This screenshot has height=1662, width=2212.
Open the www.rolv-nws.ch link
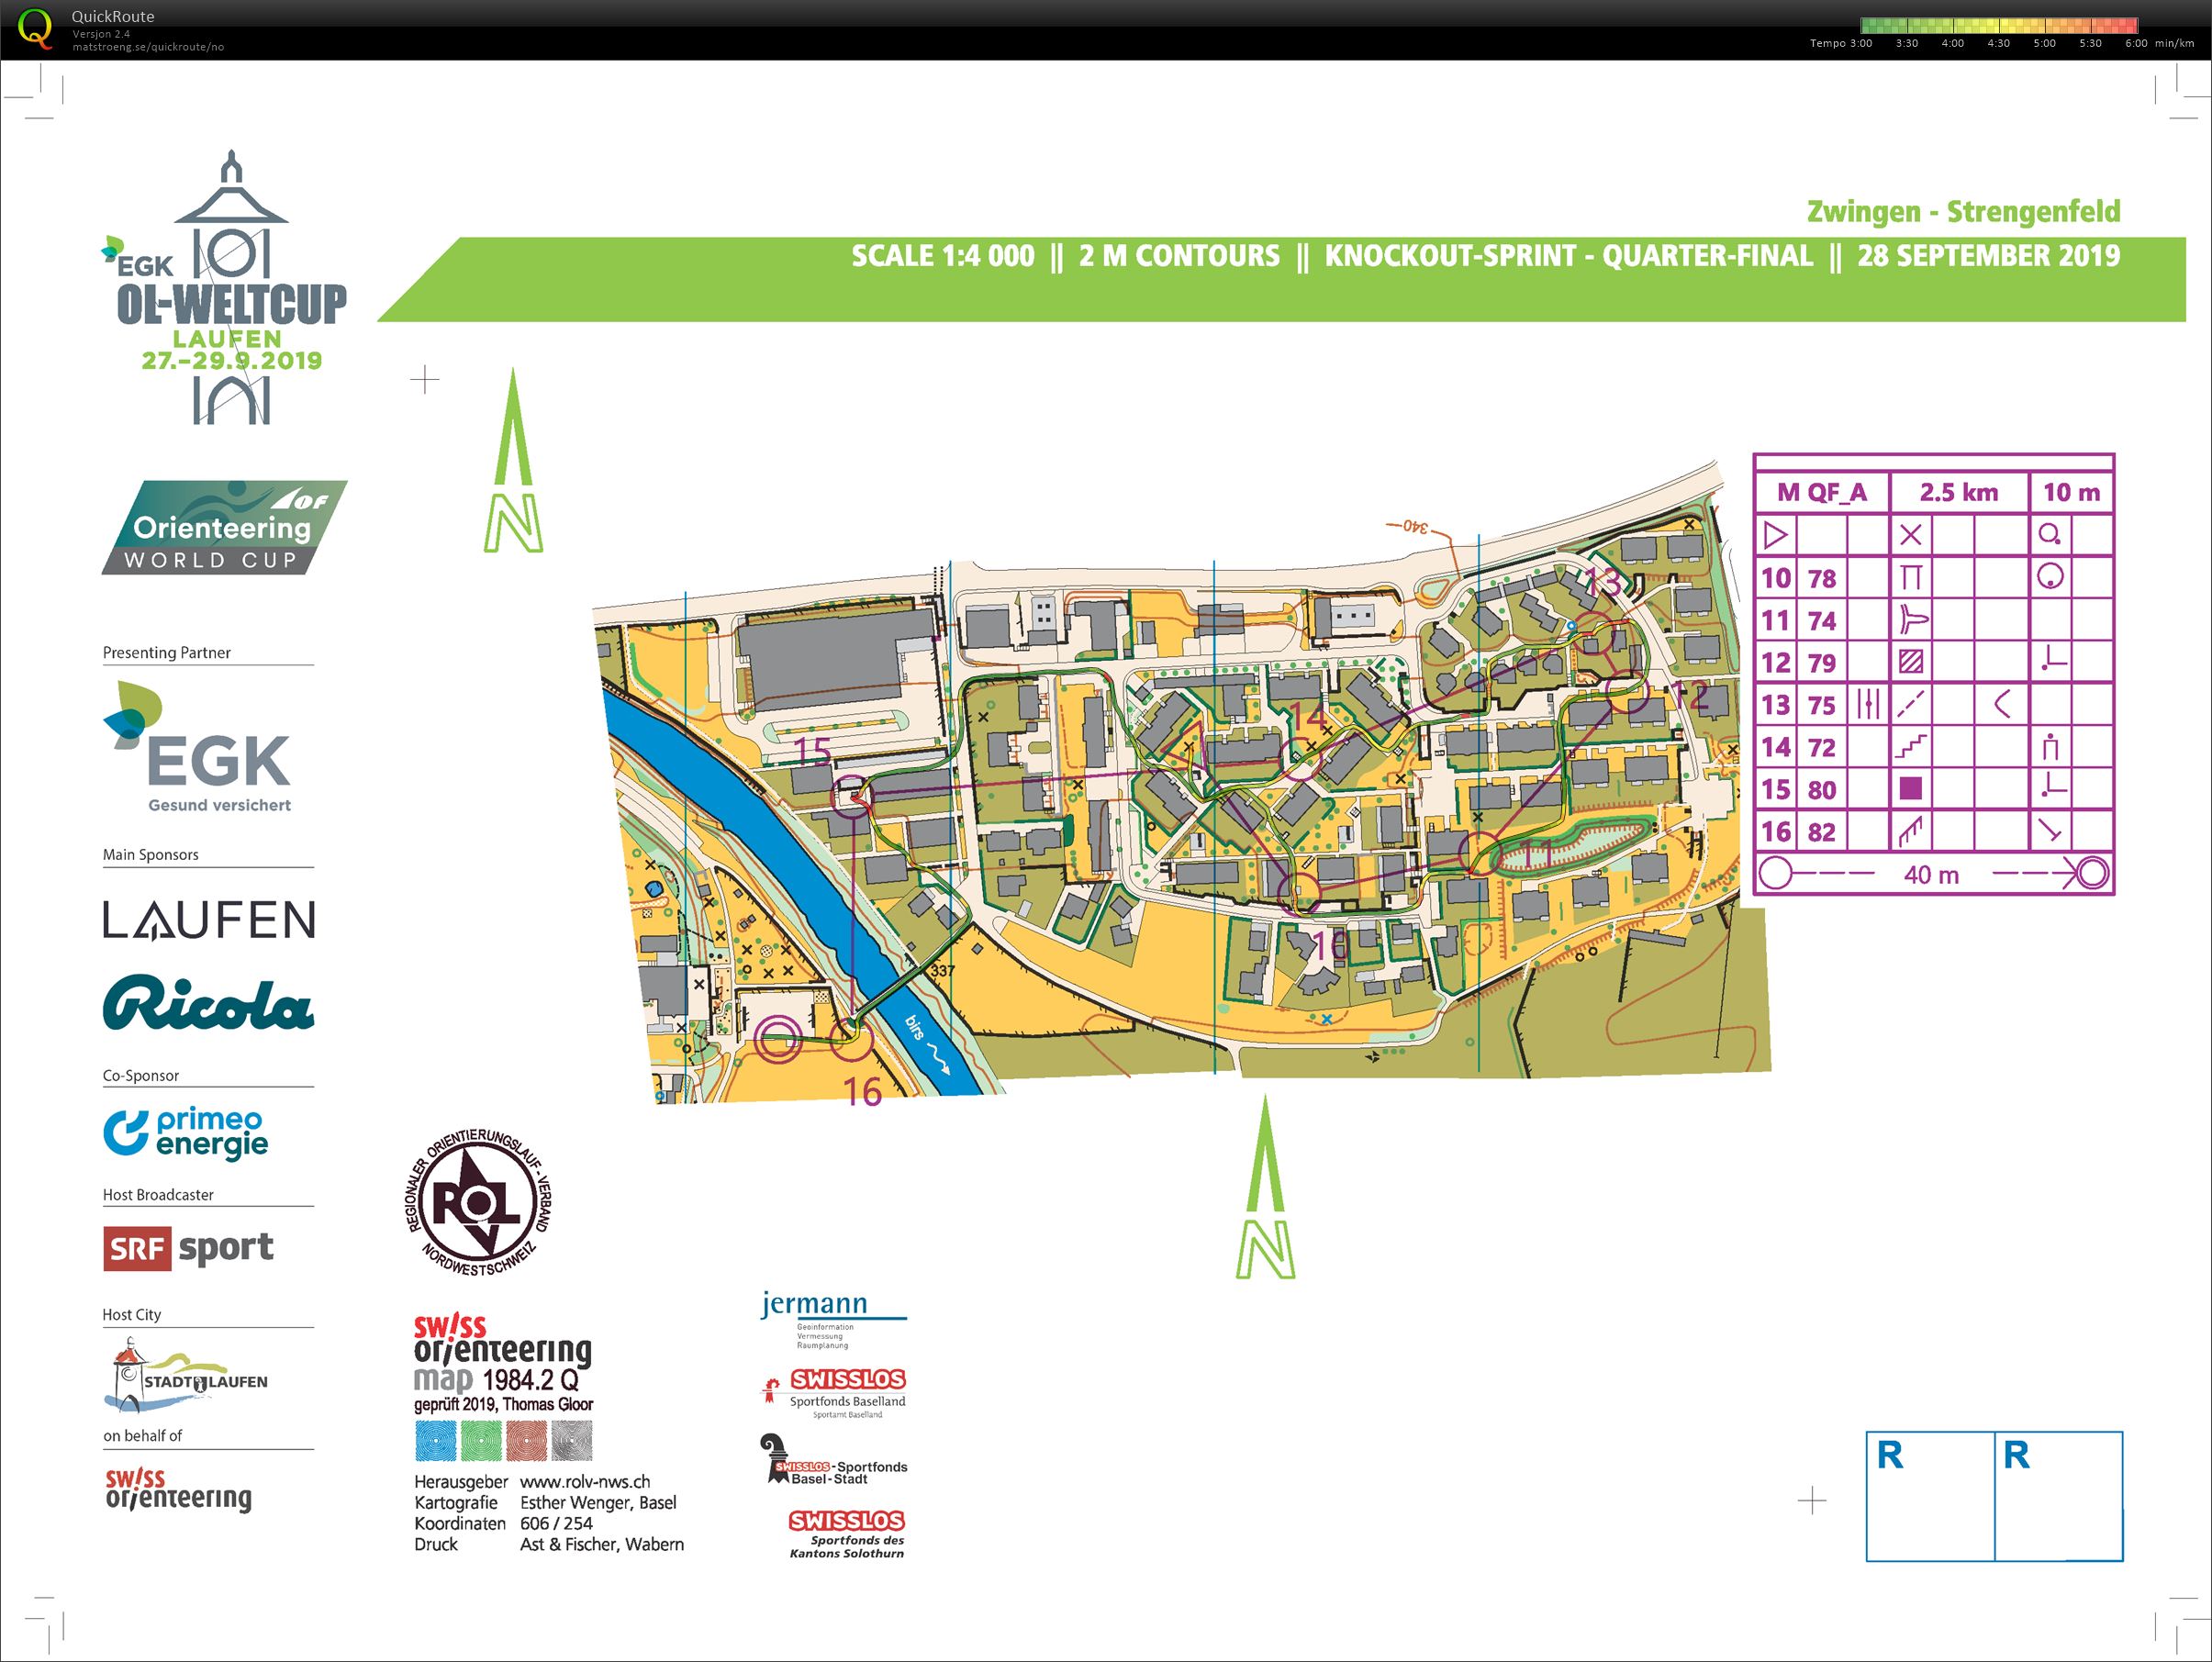(585, 1482)
